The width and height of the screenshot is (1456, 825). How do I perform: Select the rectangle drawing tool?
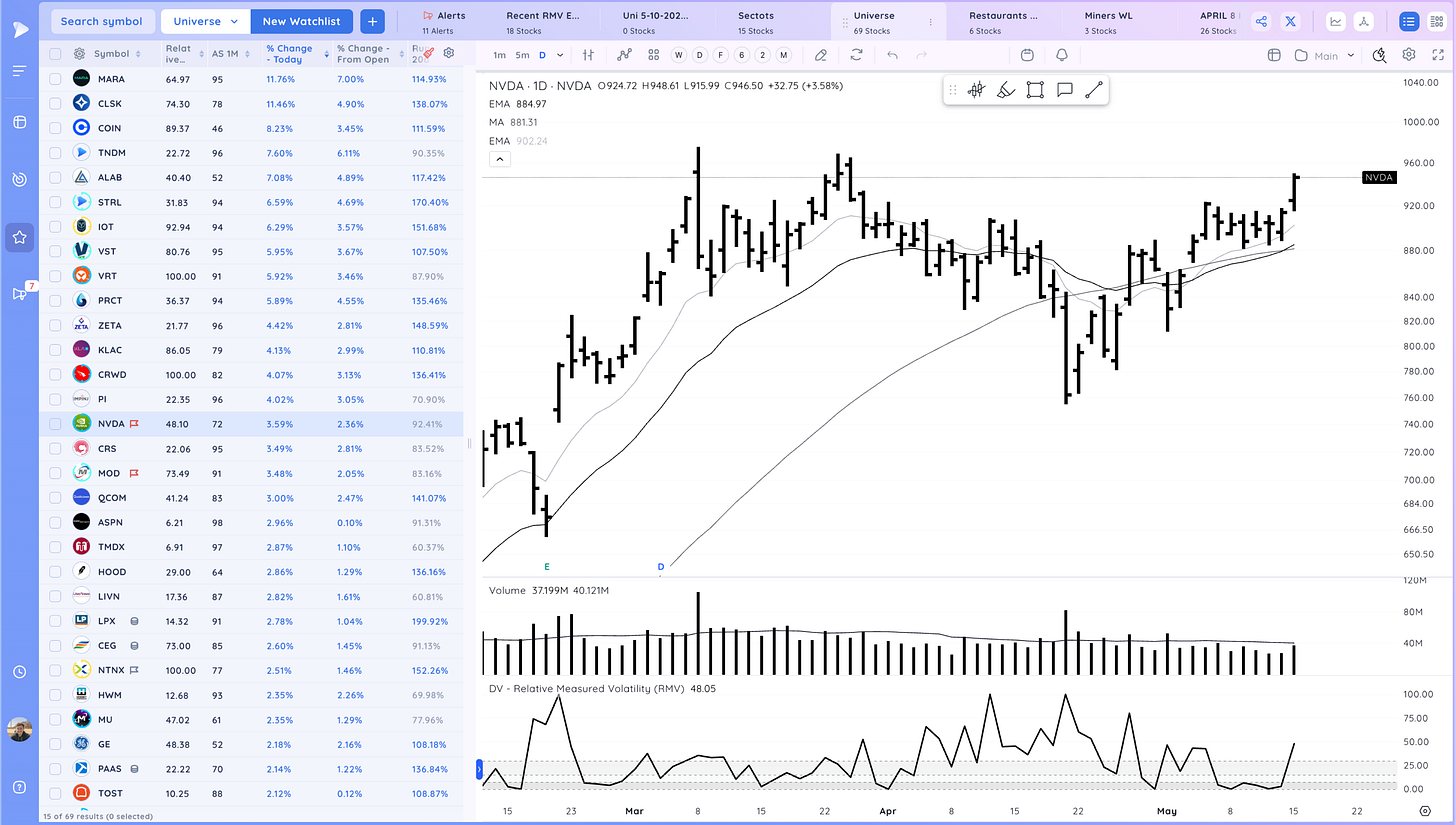pyautogui.click(x=1035, y=90)
